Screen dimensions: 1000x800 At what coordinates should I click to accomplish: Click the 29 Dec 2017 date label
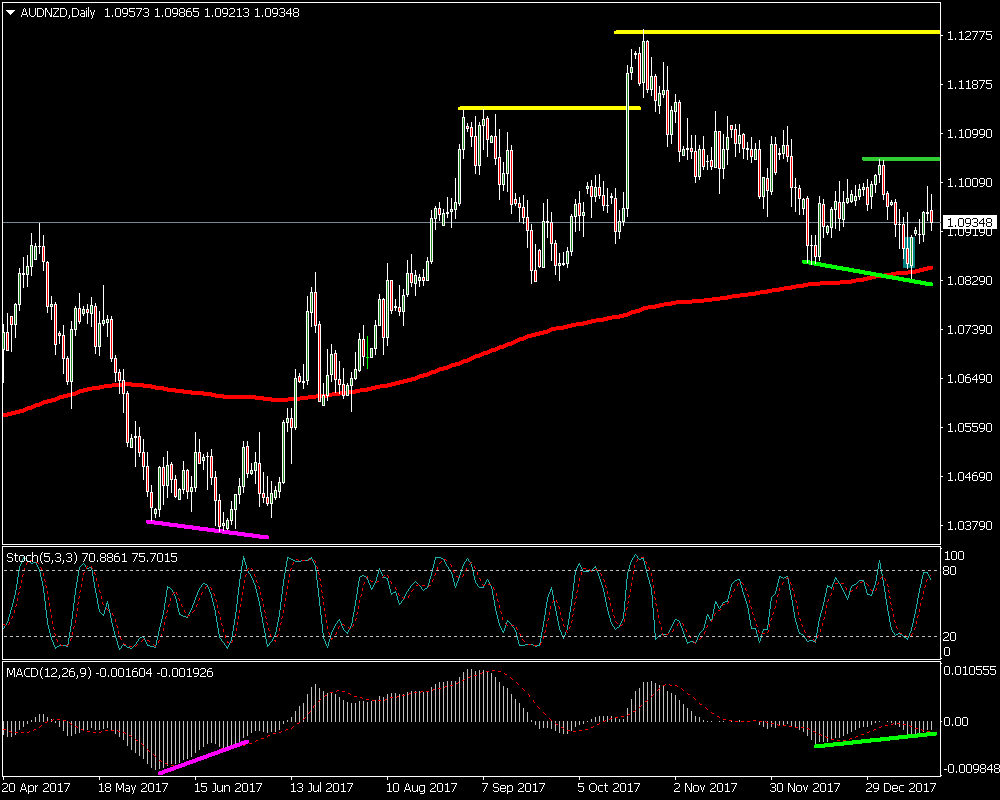pyautogui.click(x=900, y=787)
